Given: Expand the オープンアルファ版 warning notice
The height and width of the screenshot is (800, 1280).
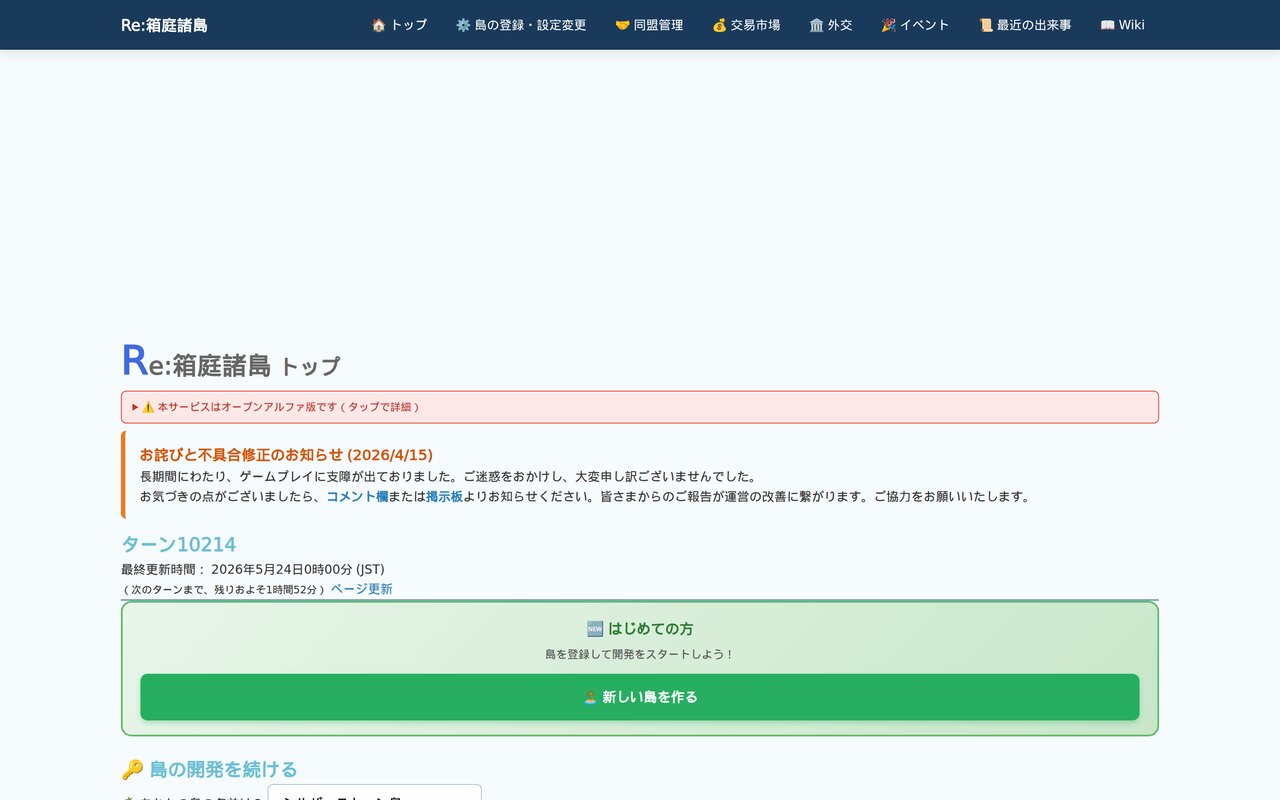Looking at the screenshot, I should tap(640, 407).
